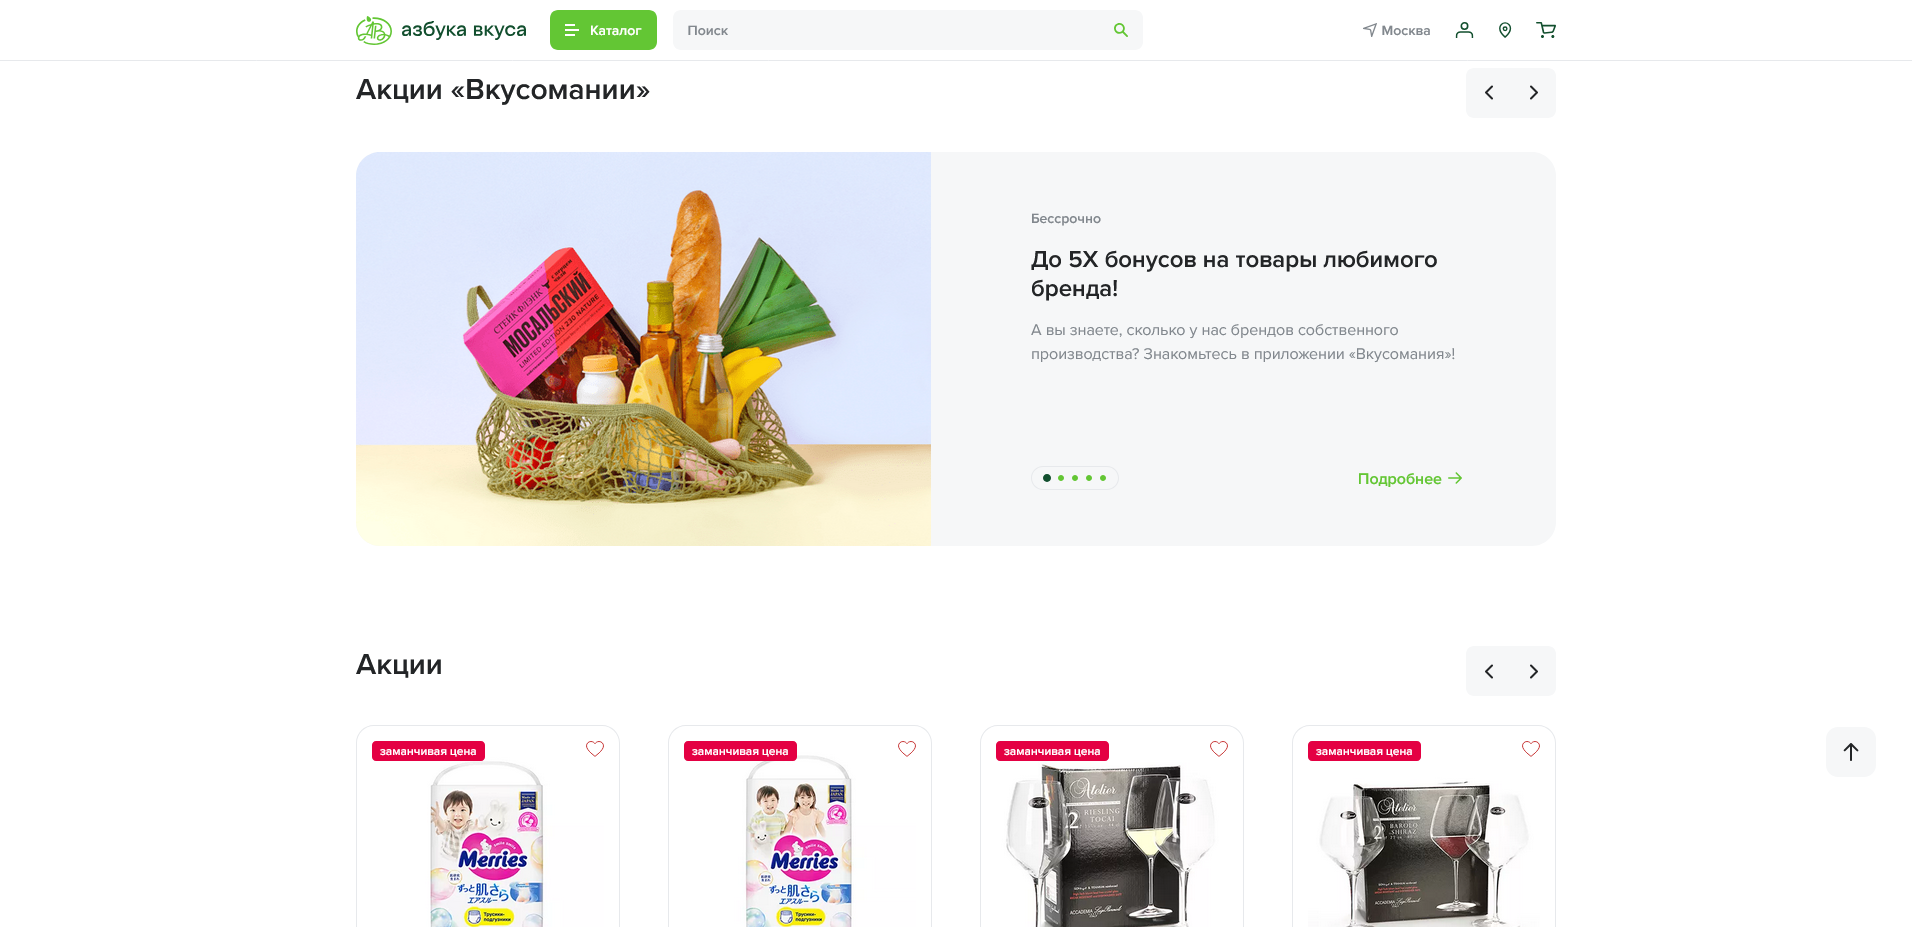Toggle favorite heart on second Merries product
This screenshot has width=1912, height=927.
point(907,749)
